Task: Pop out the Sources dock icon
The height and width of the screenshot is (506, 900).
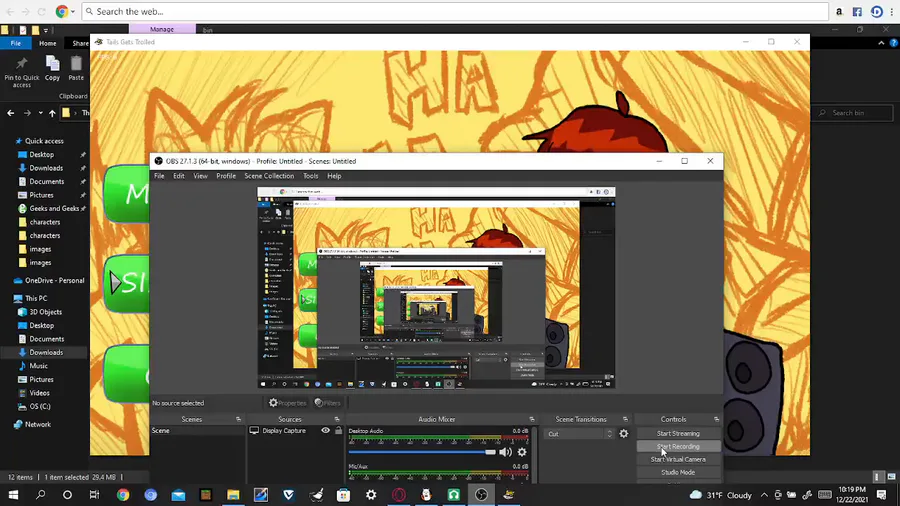Action: pos(337,419)
